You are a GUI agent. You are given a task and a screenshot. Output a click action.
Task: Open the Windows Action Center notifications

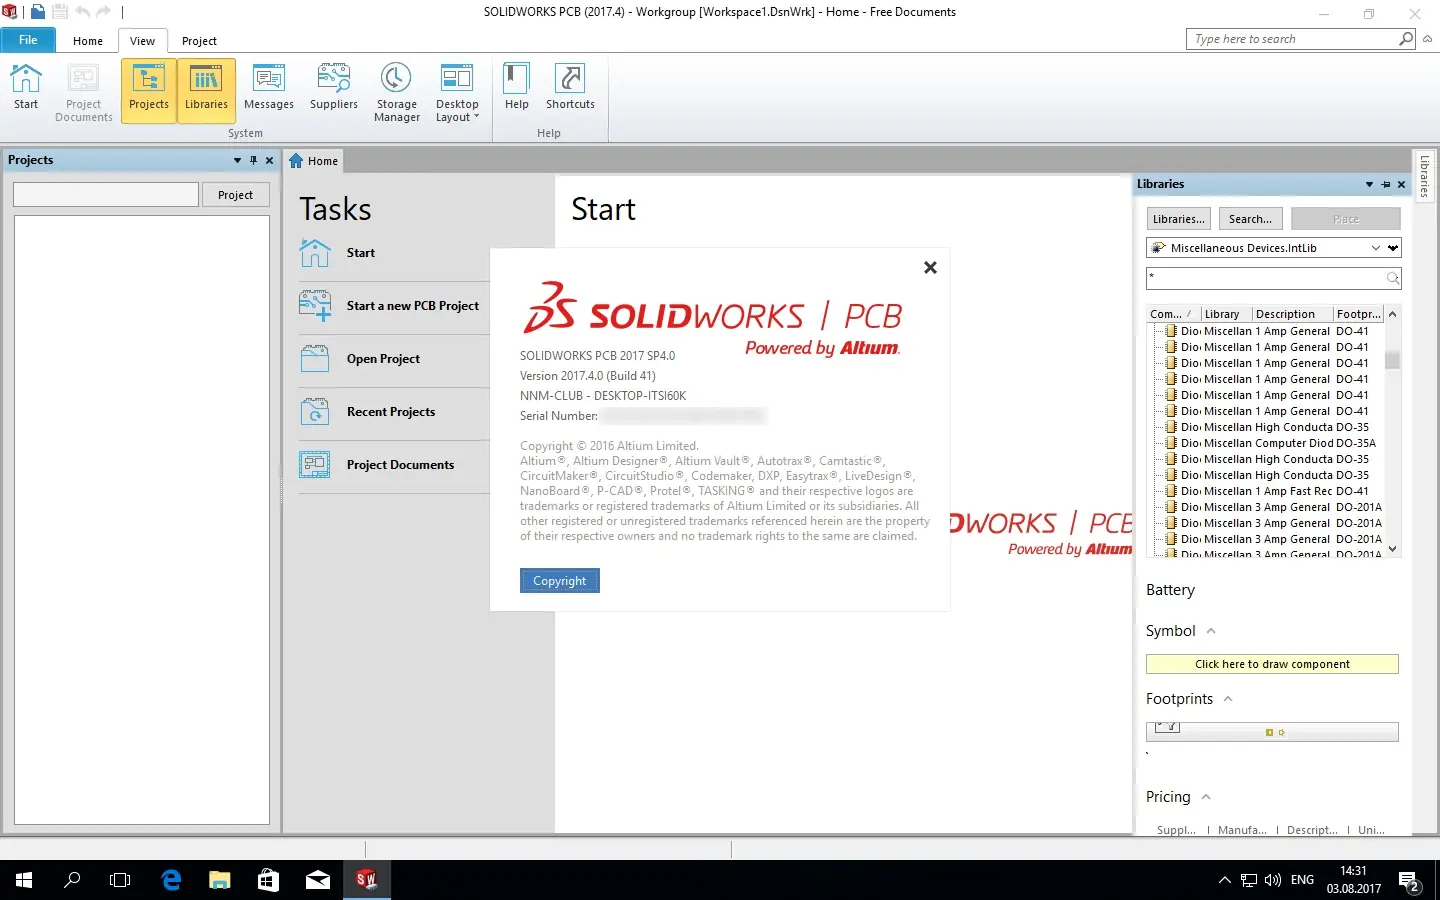[x=1410, y=882]
